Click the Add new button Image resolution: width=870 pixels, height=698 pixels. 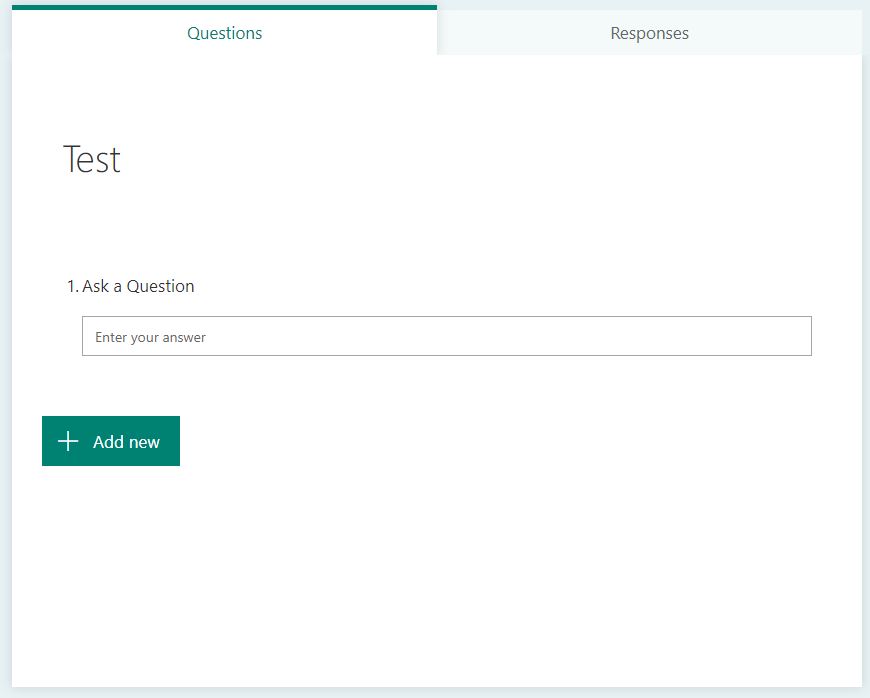click(x=111, y=441)
